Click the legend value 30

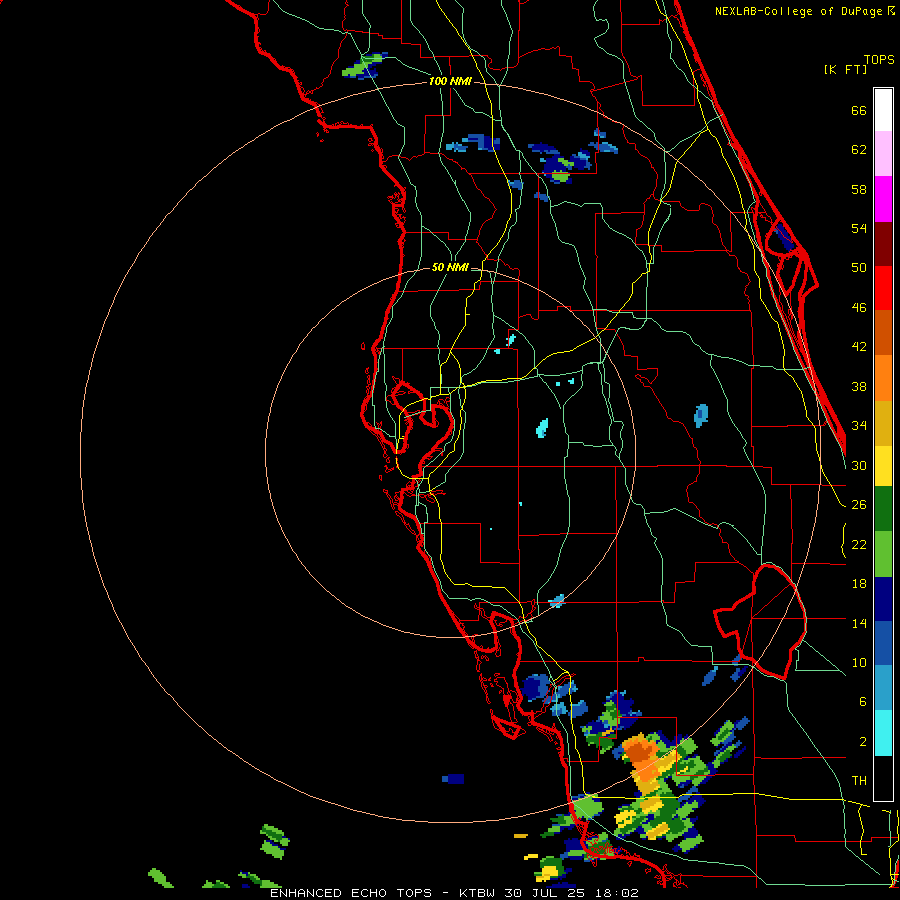tap(859, 465)
